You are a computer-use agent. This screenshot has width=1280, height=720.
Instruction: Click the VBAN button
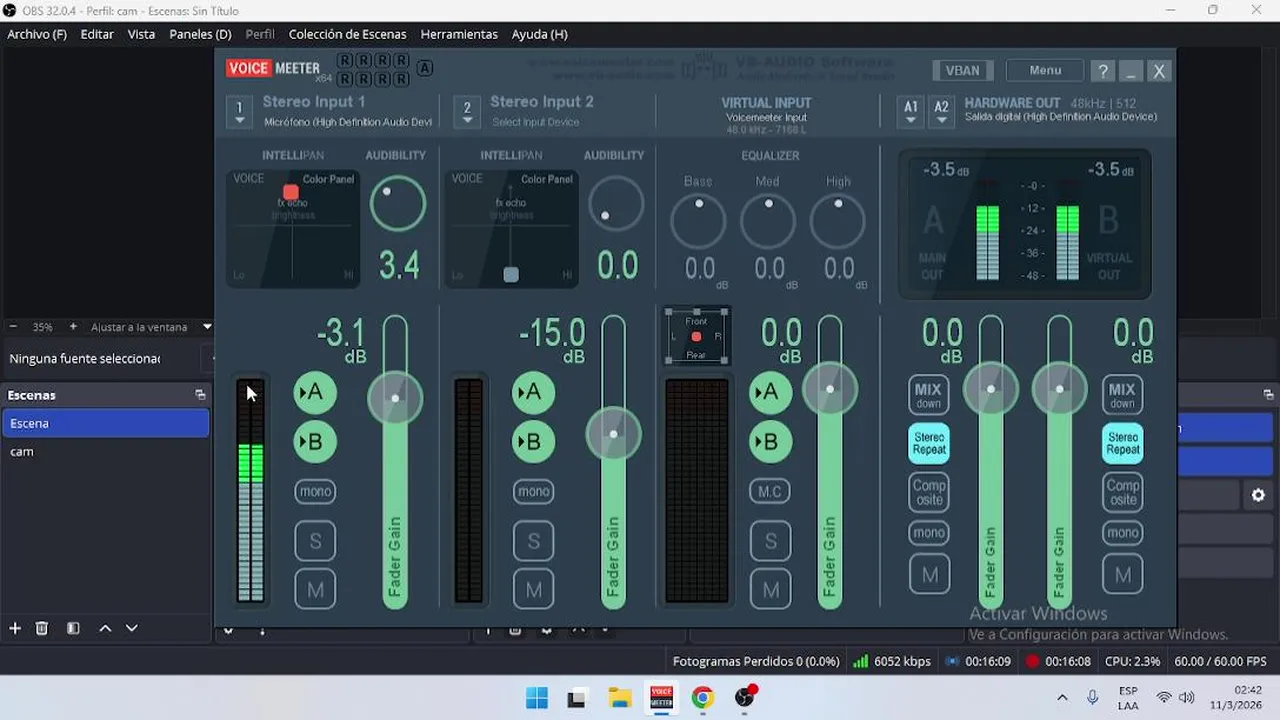(962, 70)
